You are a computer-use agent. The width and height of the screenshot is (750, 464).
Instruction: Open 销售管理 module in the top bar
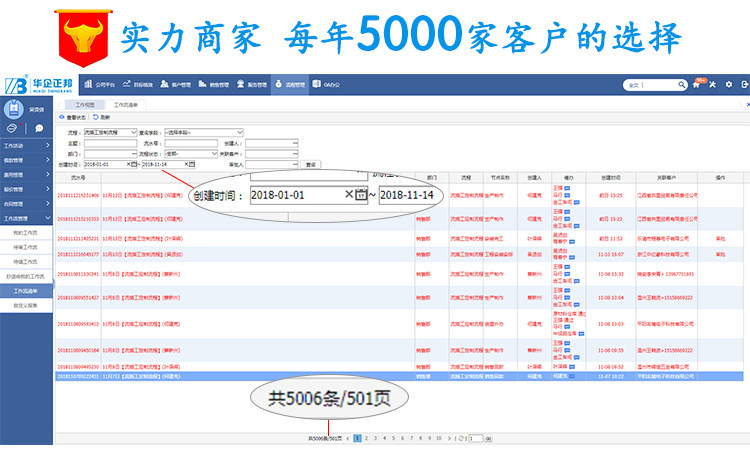tap(214, 84)
